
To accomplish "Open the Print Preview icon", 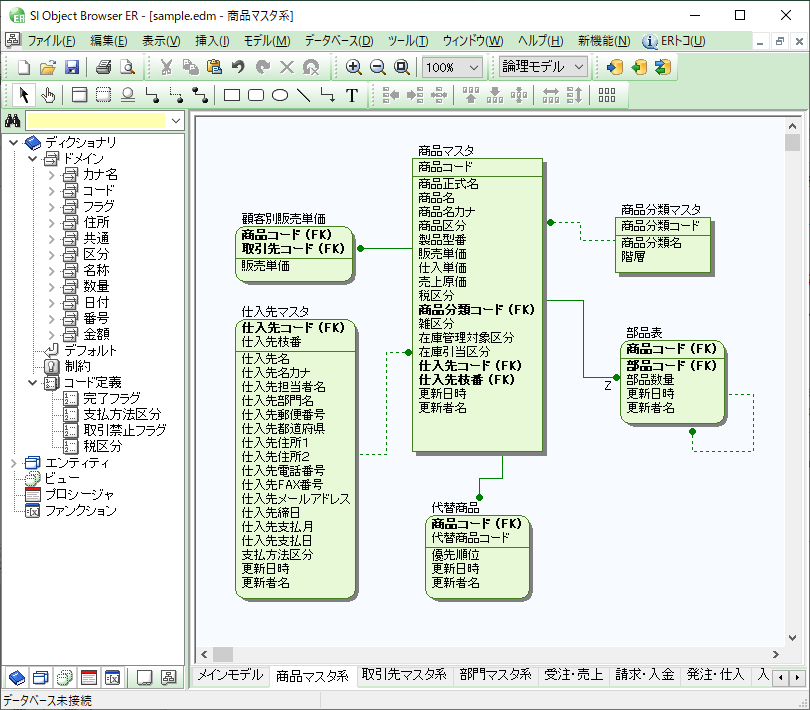I will tap(126, 69).
